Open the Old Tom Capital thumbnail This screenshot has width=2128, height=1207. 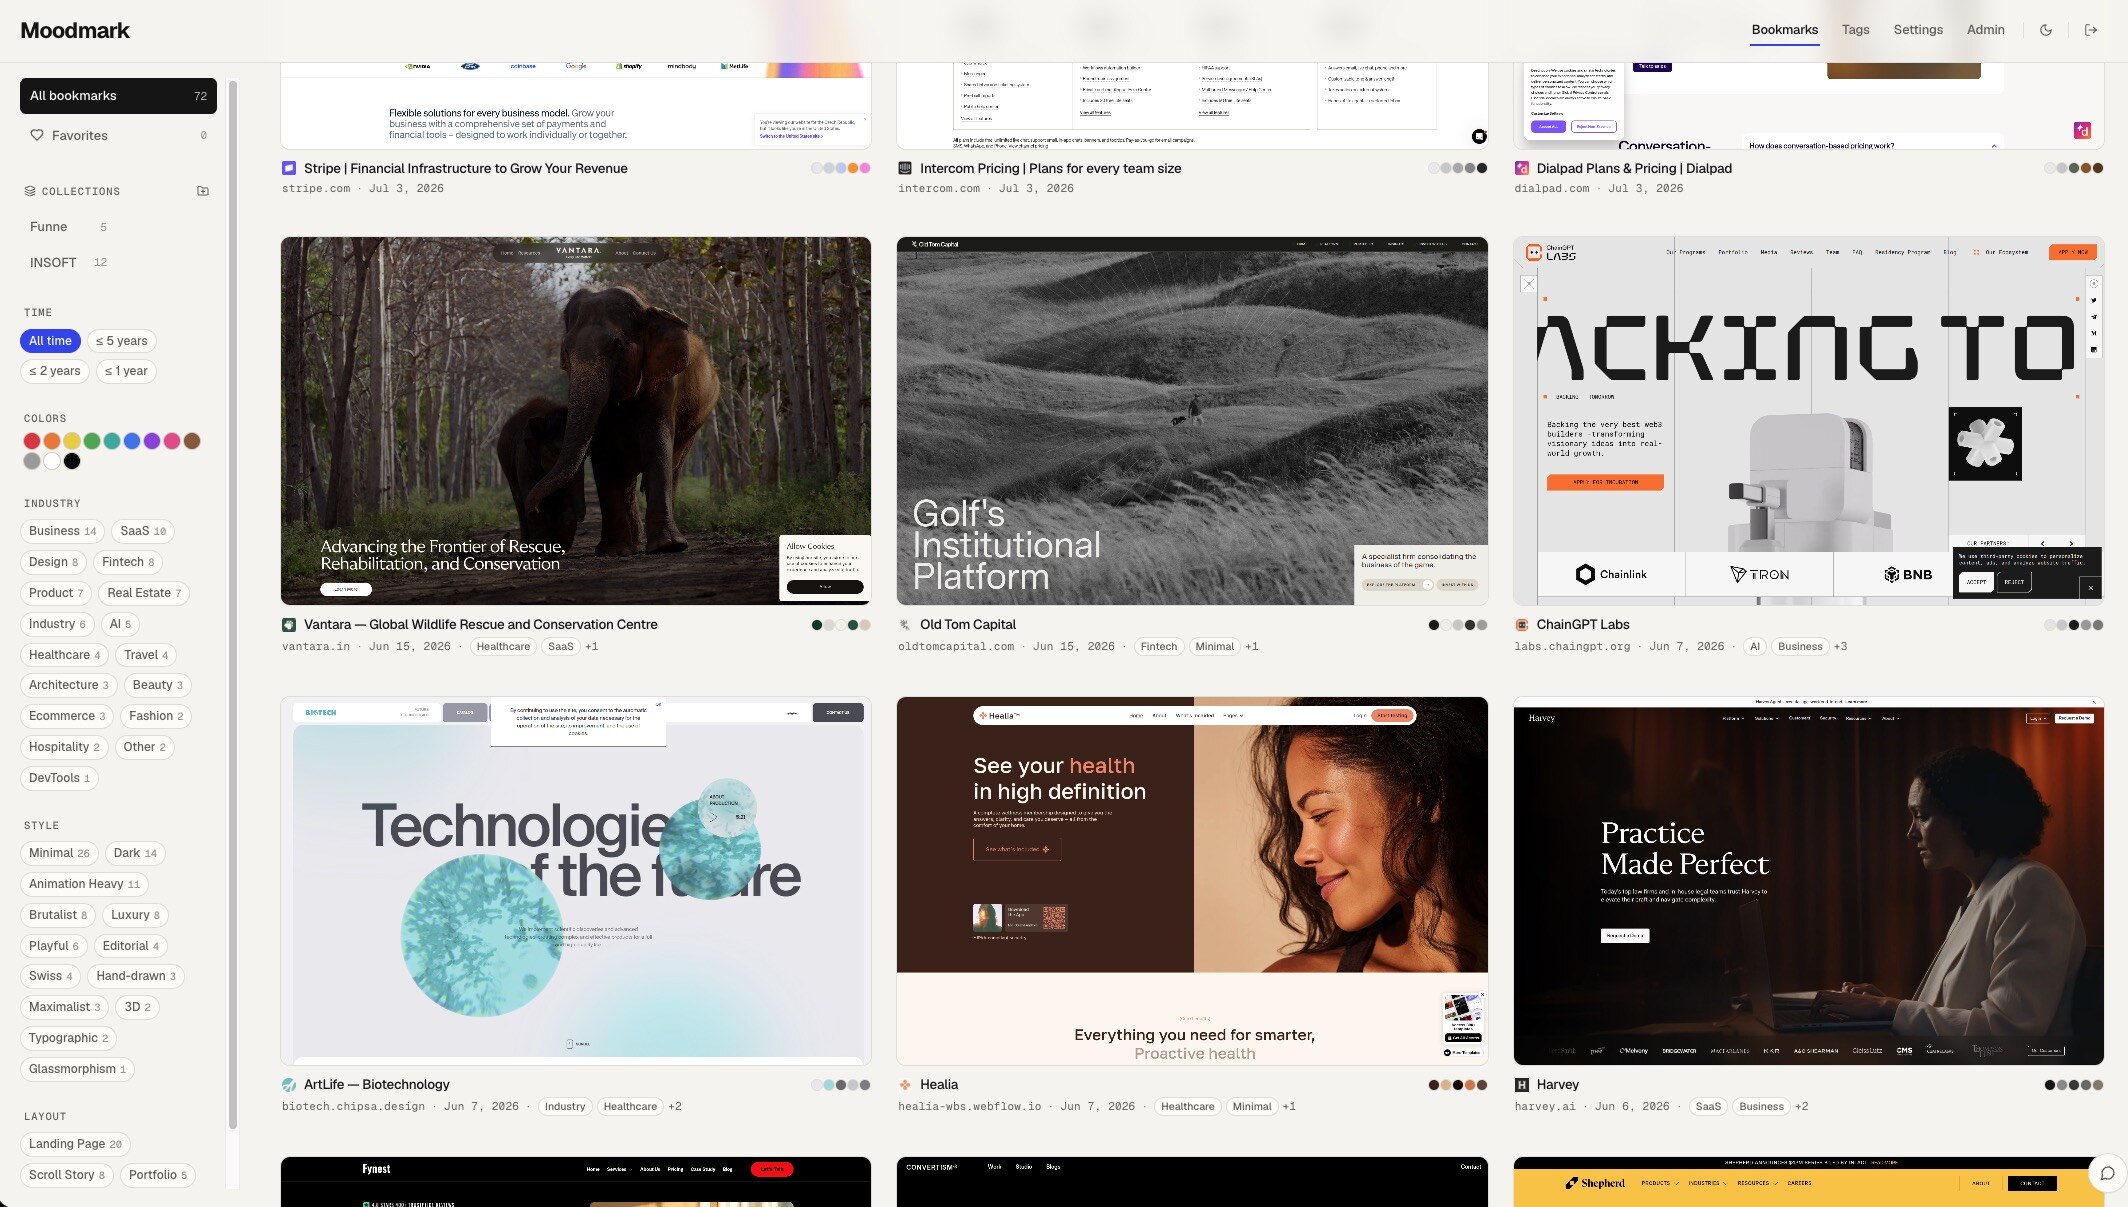[1192, 421]
